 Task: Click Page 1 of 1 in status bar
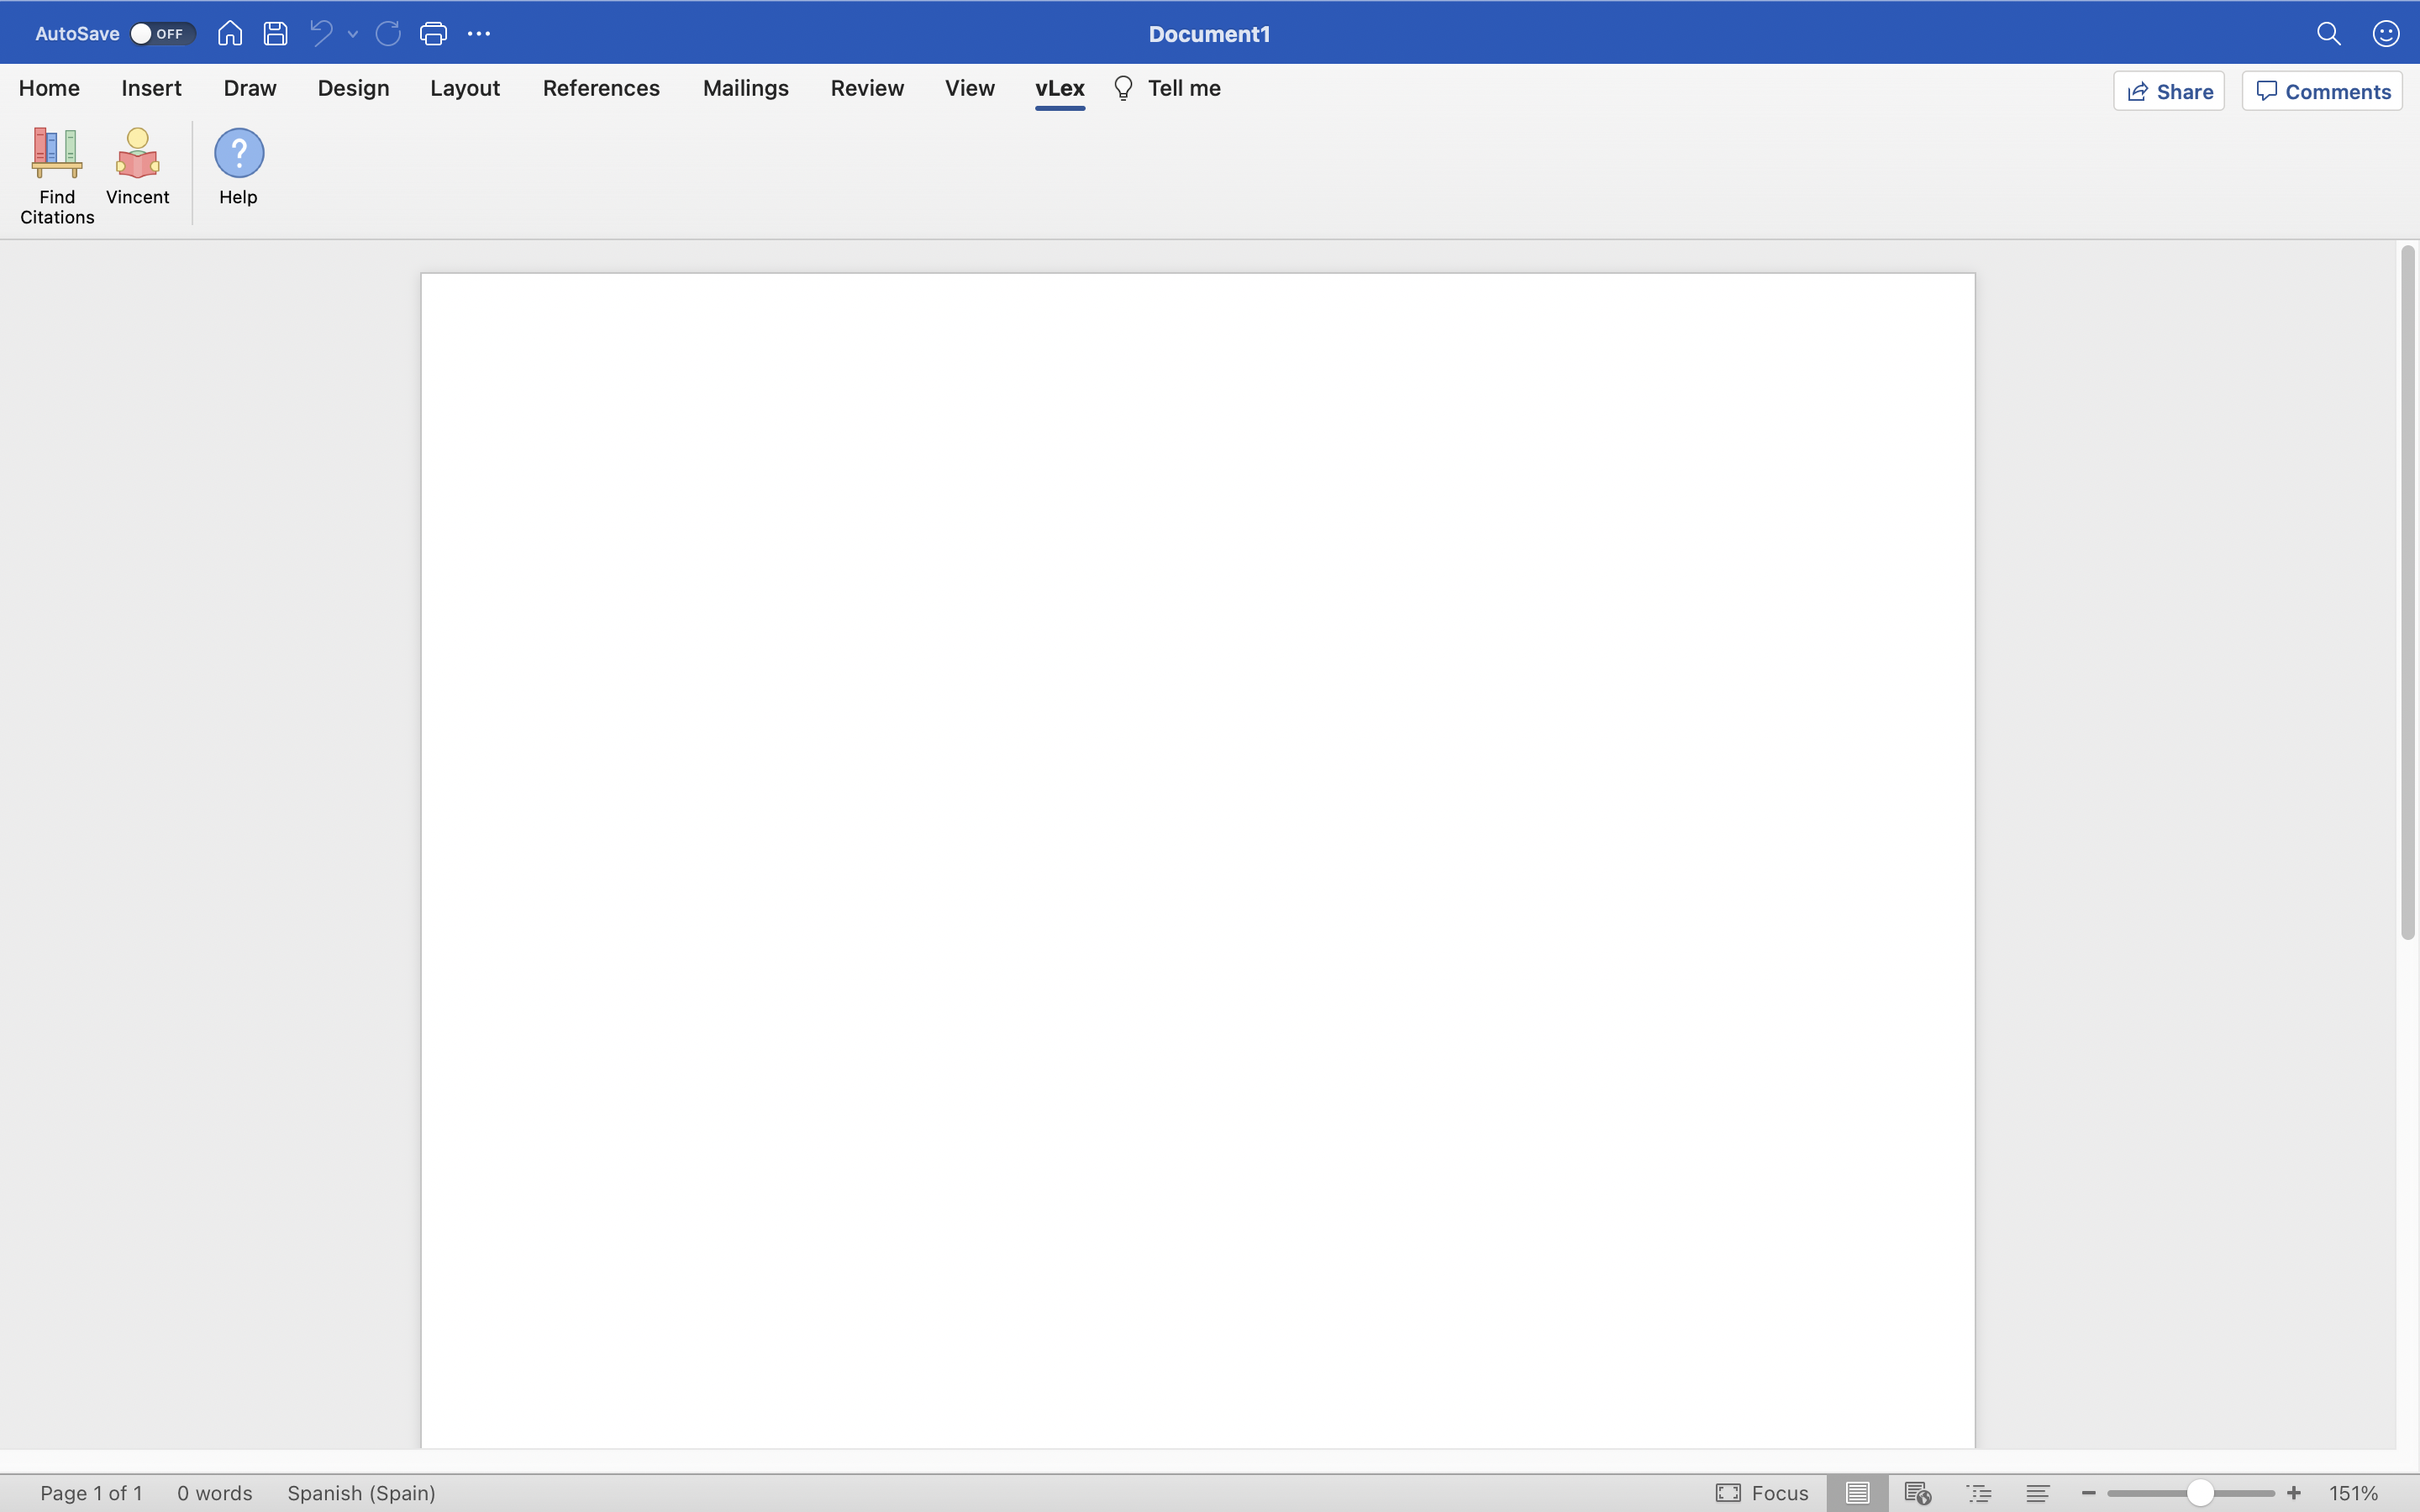point(91,1493)
